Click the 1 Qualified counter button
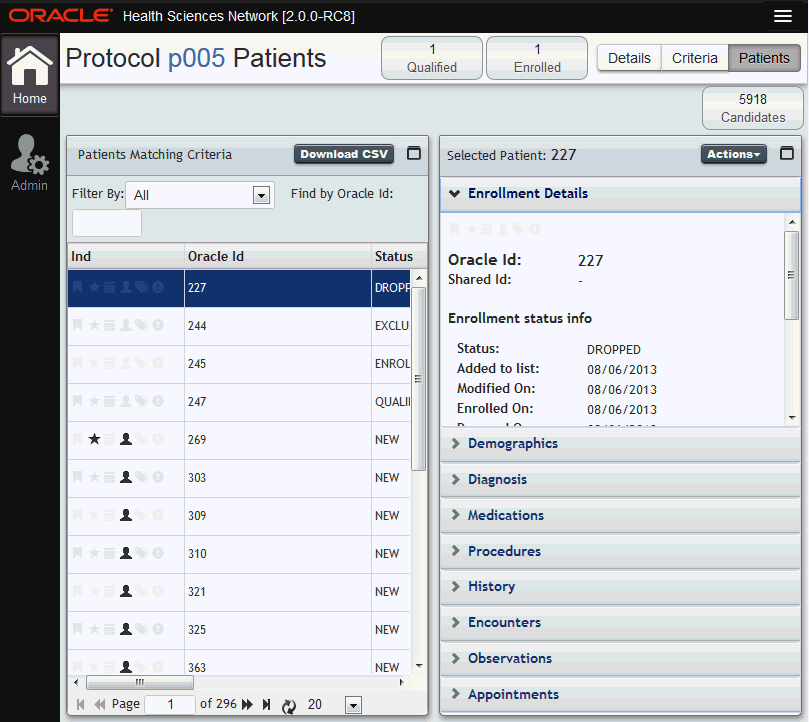This screenshot has height=722, width=809. coord(432,58)
